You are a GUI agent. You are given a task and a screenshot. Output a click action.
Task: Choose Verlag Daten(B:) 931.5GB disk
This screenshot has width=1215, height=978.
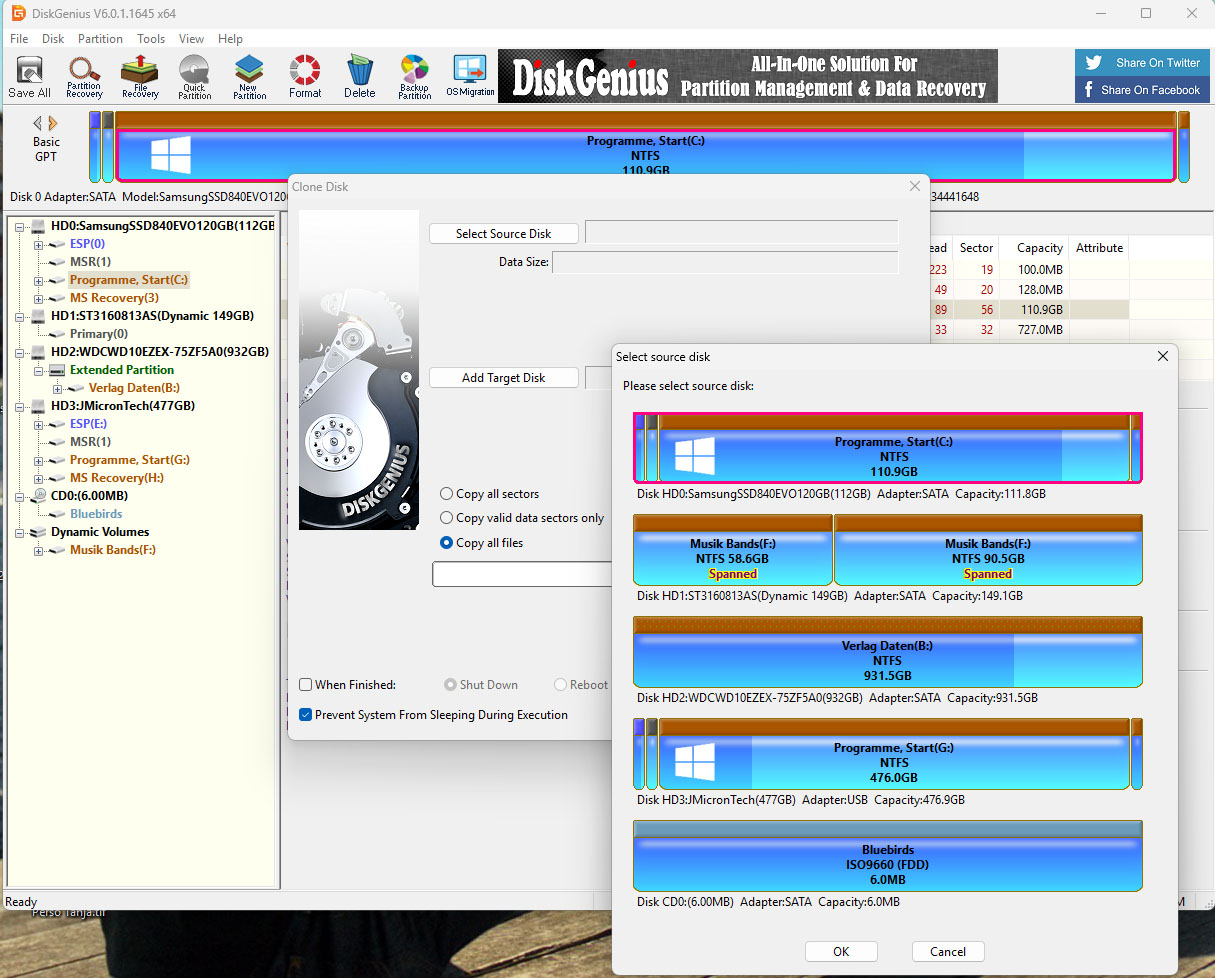(x=888, y=652)
